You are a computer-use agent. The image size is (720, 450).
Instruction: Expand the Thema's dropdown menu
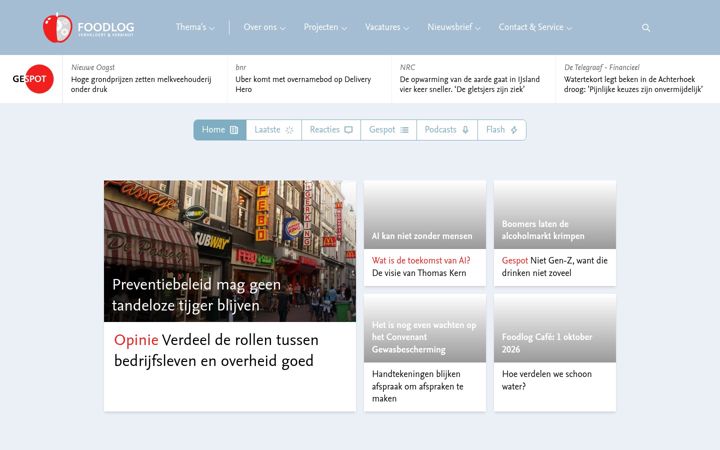point(195,27)
